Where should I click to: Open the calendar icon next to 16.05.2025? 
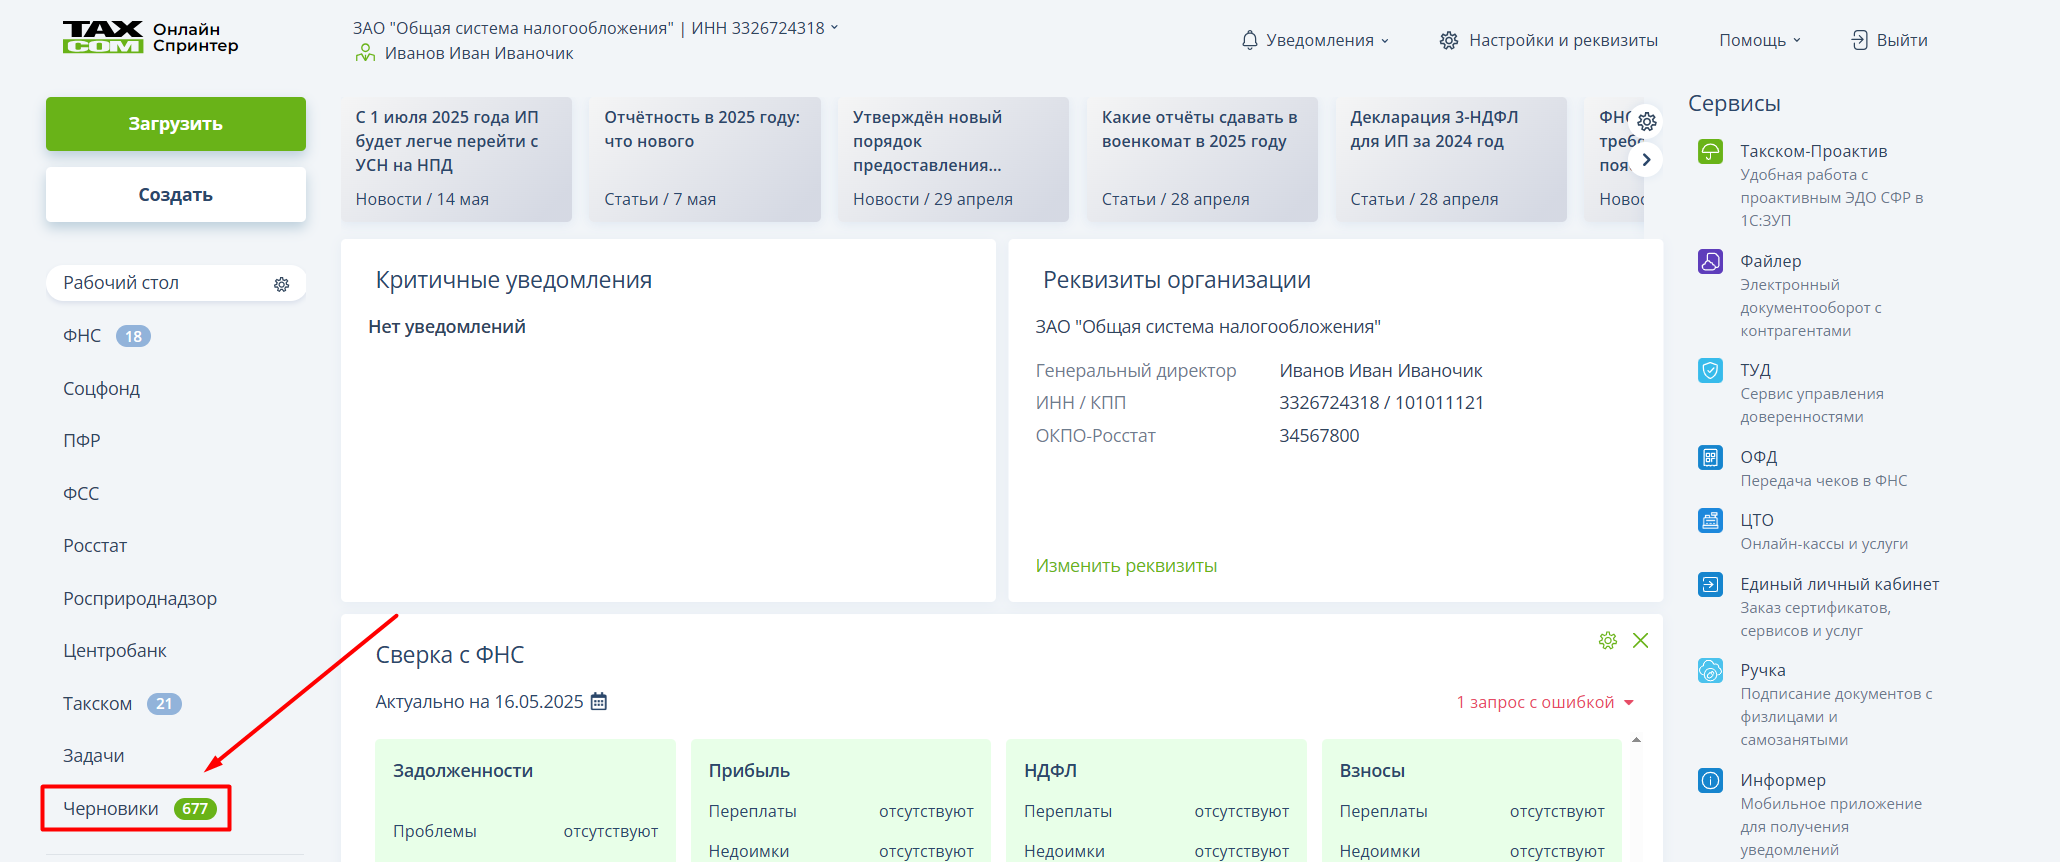pyautogui.click(x=598, y=702)
